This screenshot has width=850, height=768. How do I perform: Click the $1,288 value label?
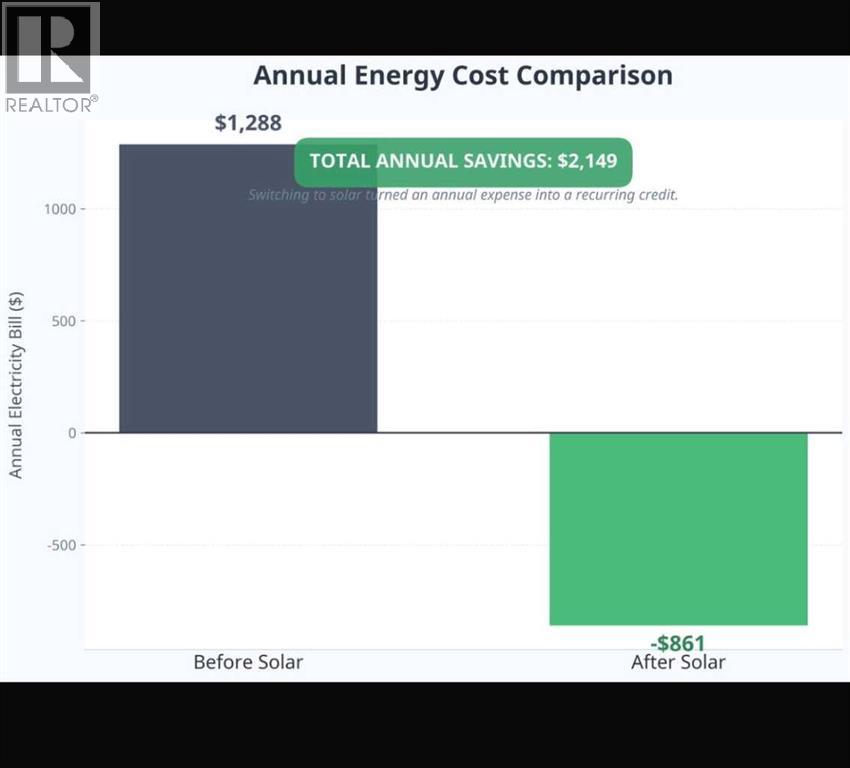click(248, 123)
